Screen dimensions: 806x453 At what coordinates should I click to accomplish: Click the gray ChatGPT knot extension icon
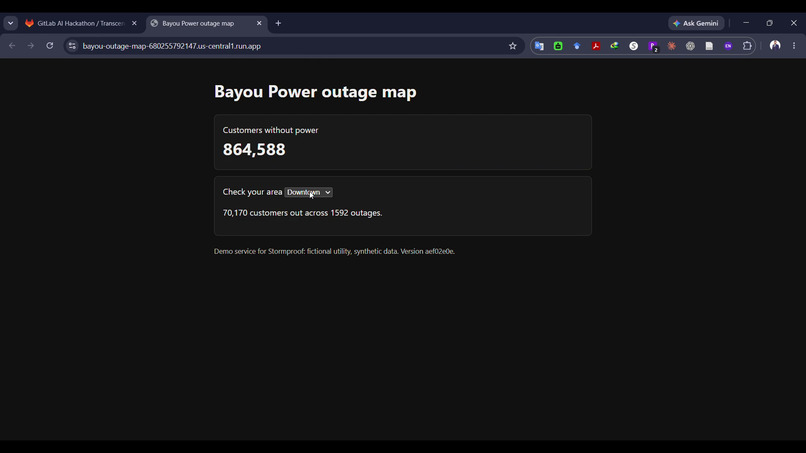pyautogui.click(x=690, y=46)
